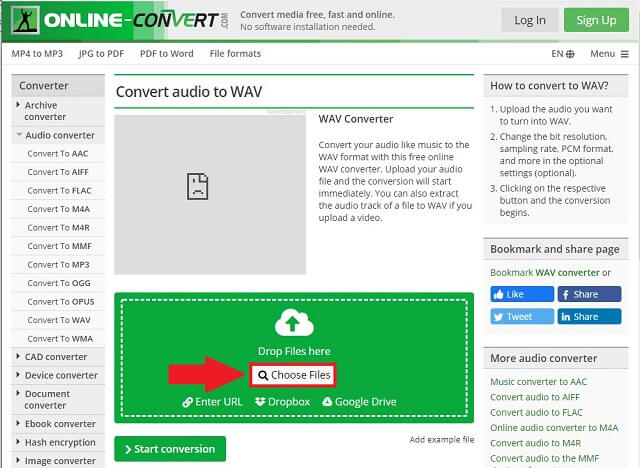The height and width of the screenshot is (468, 640).
Task: Click the globe icon next to EN
Action: pyautogui.click(x=570, y=54)
